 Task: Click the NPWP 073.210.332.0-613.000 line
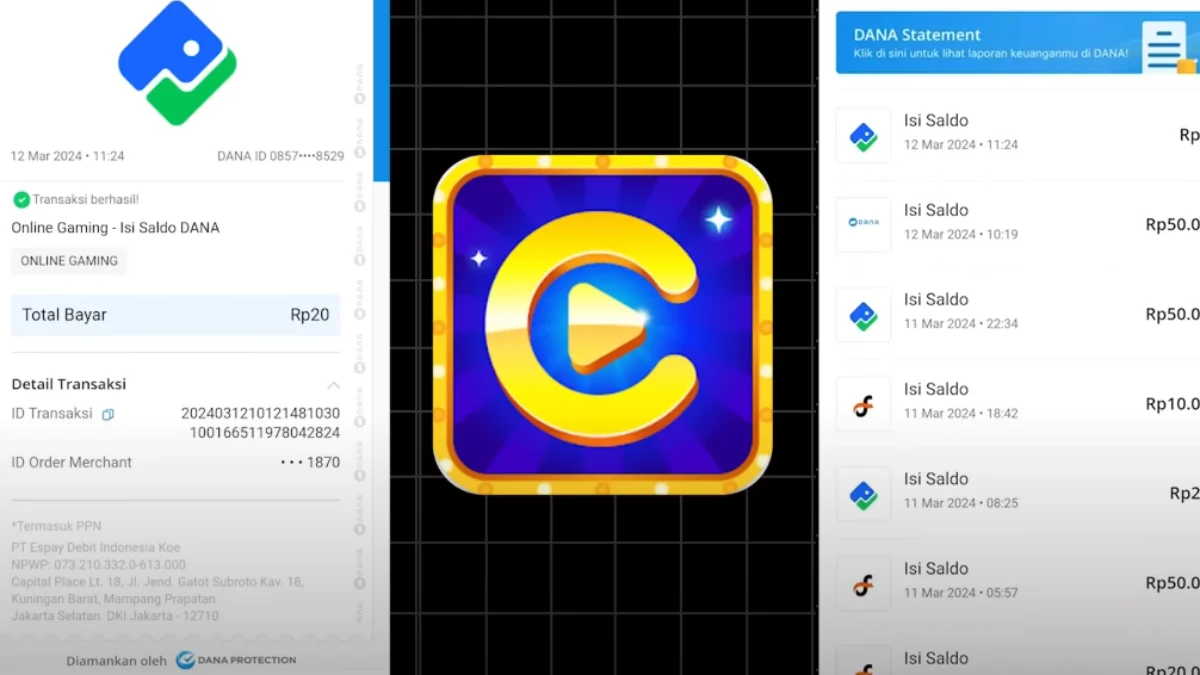(x=98, y=565)
